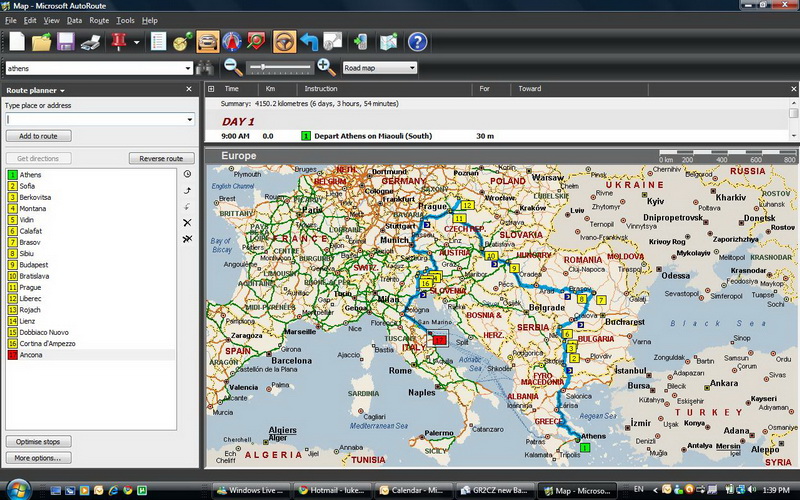Click green start marker 1 near Athens
Screen dimensions: 800x500
tap(585, 447)
